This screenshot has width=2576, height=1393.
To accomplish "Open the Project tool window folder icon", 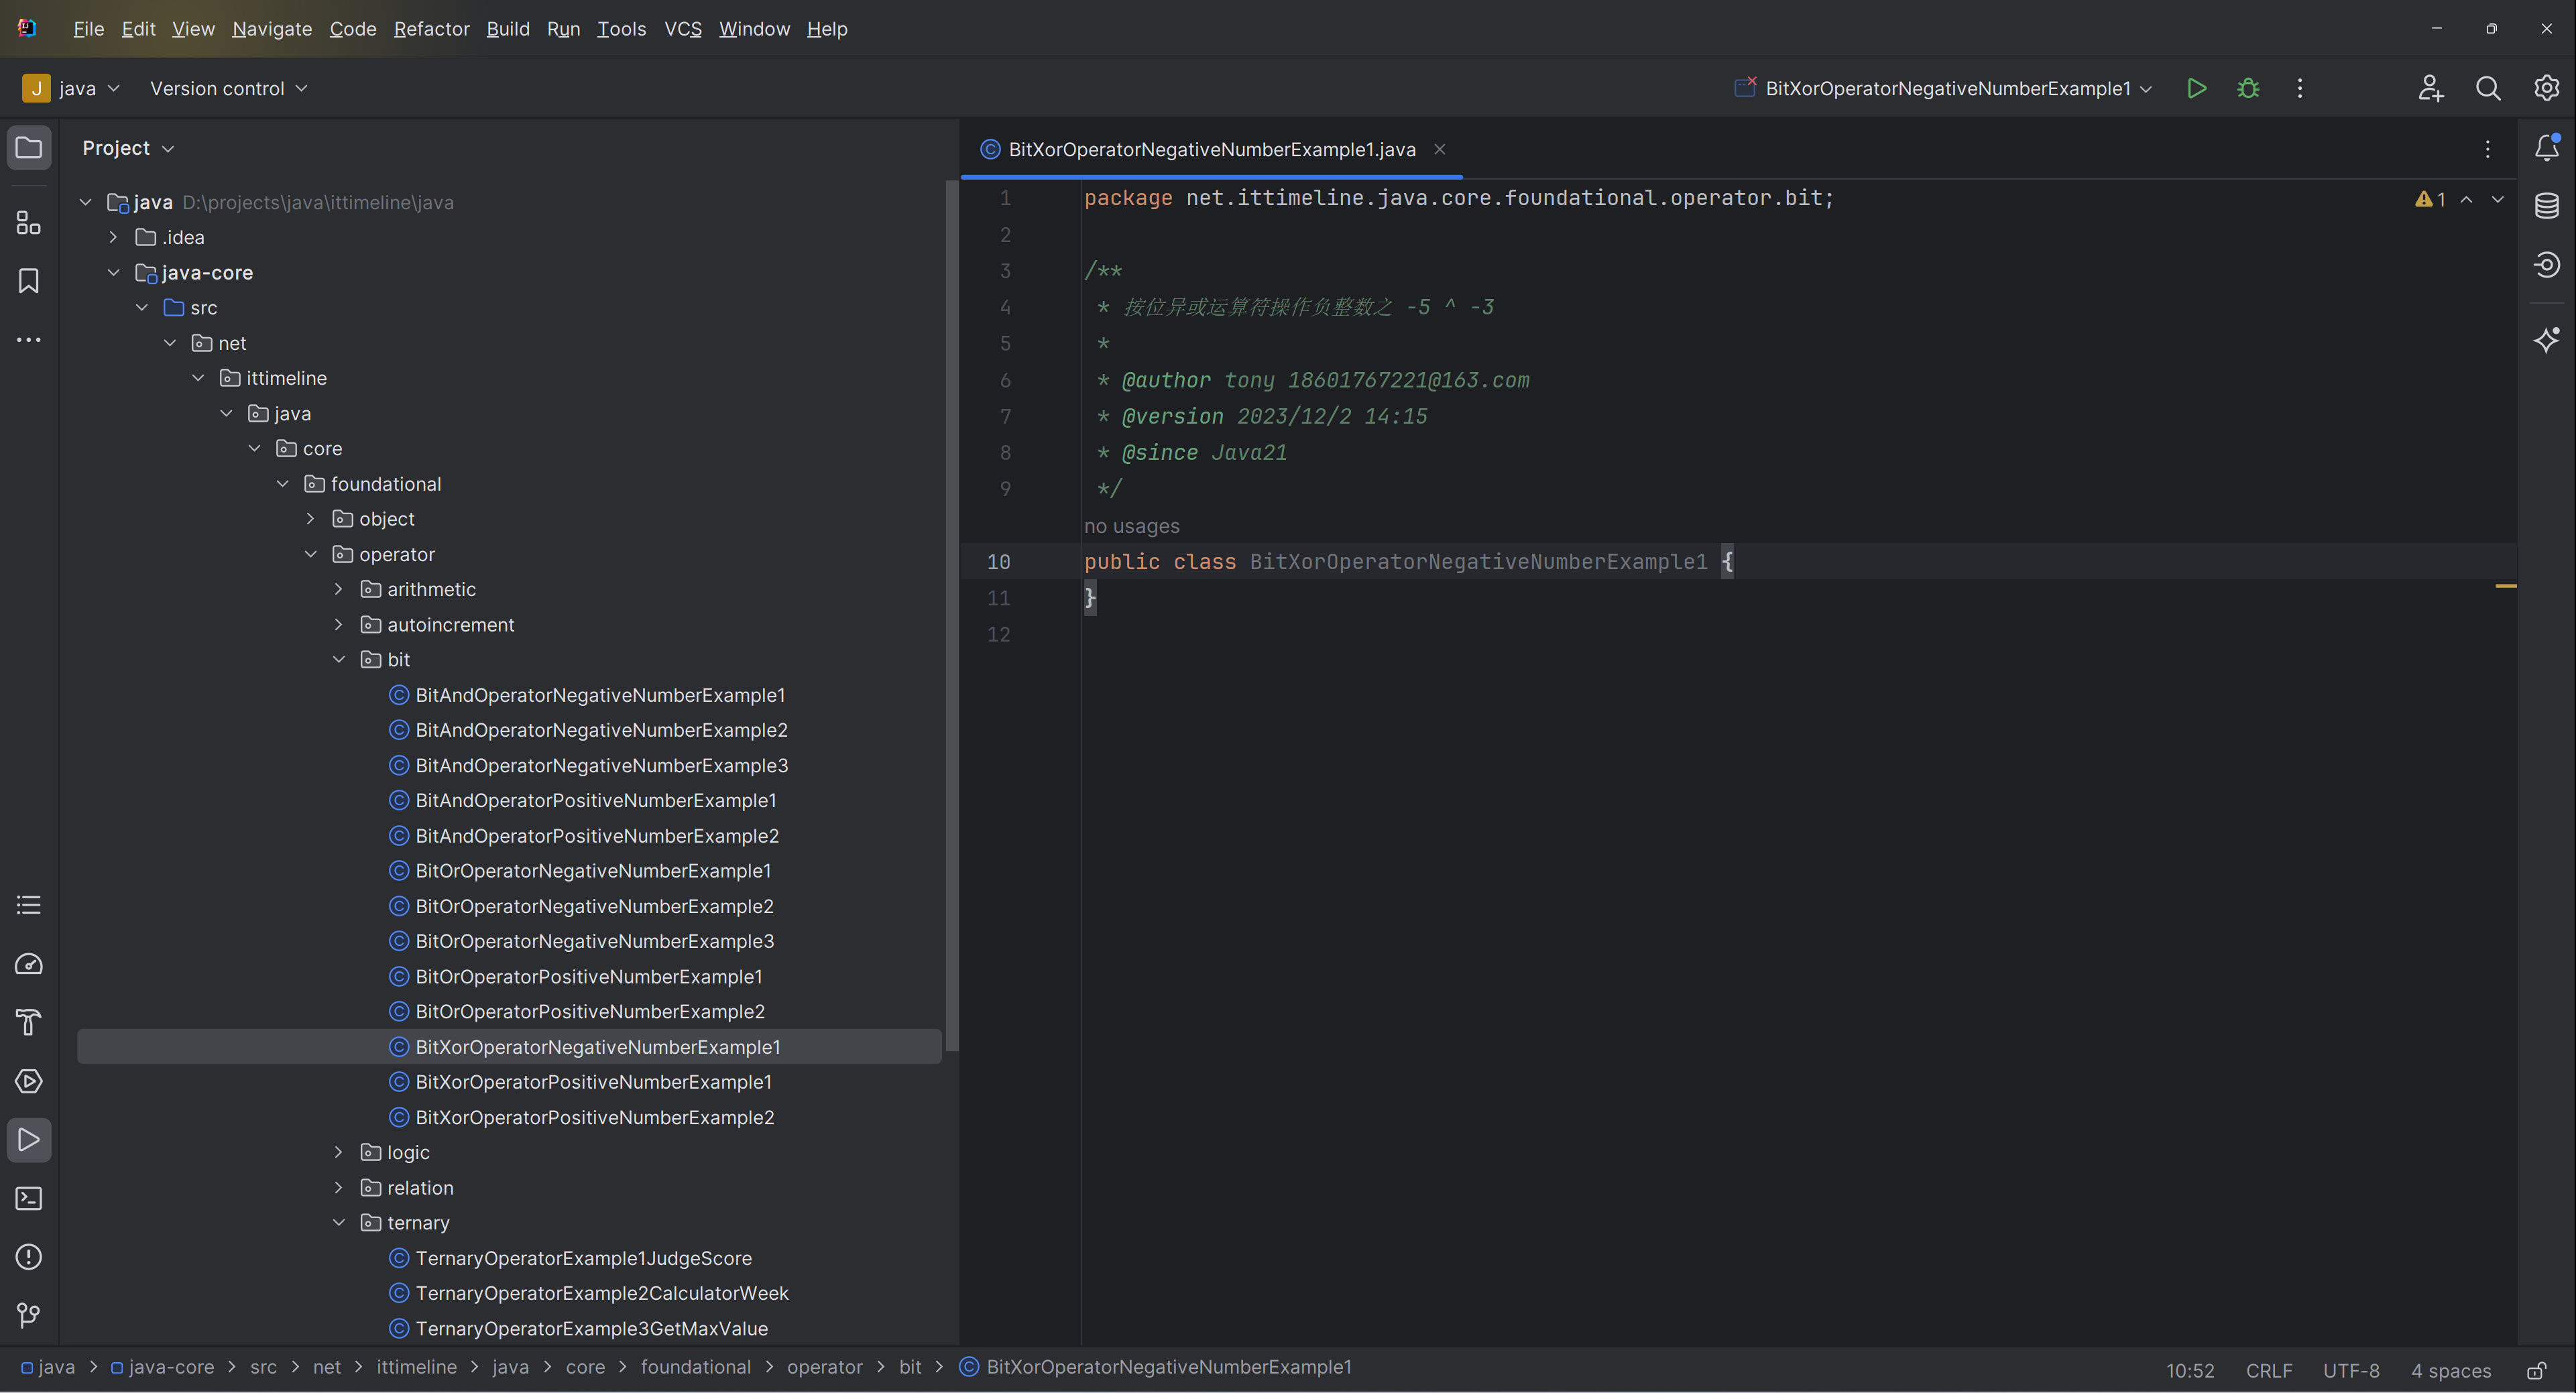I will (x=29, y=148).
